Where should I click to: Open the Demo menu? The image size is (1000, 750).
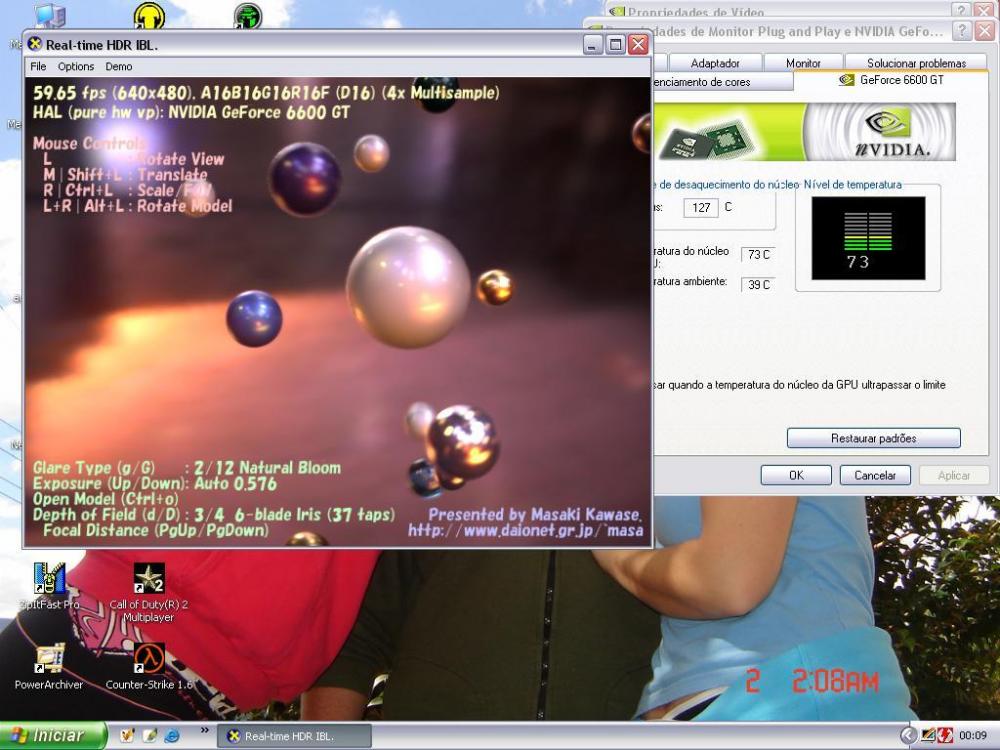(x=119, y=67)
